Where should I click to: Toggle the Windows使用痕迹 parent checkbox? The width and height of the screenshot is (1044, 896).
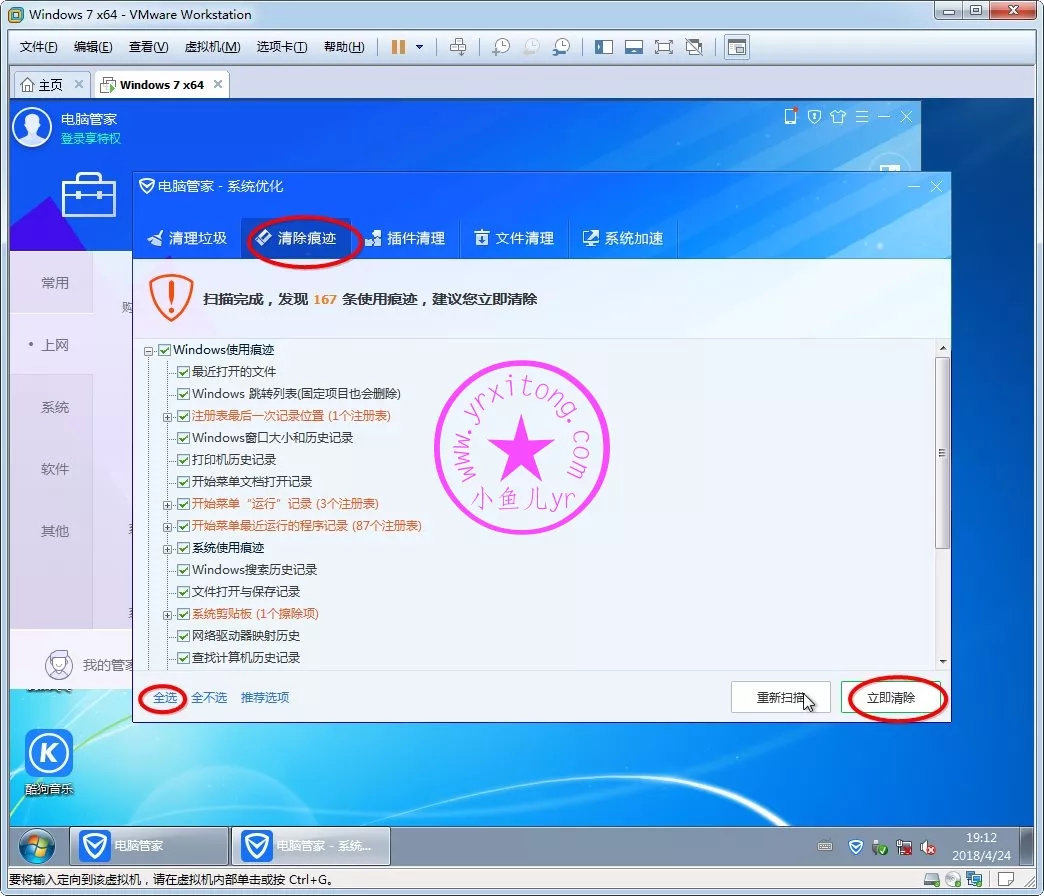coord(165,350)
